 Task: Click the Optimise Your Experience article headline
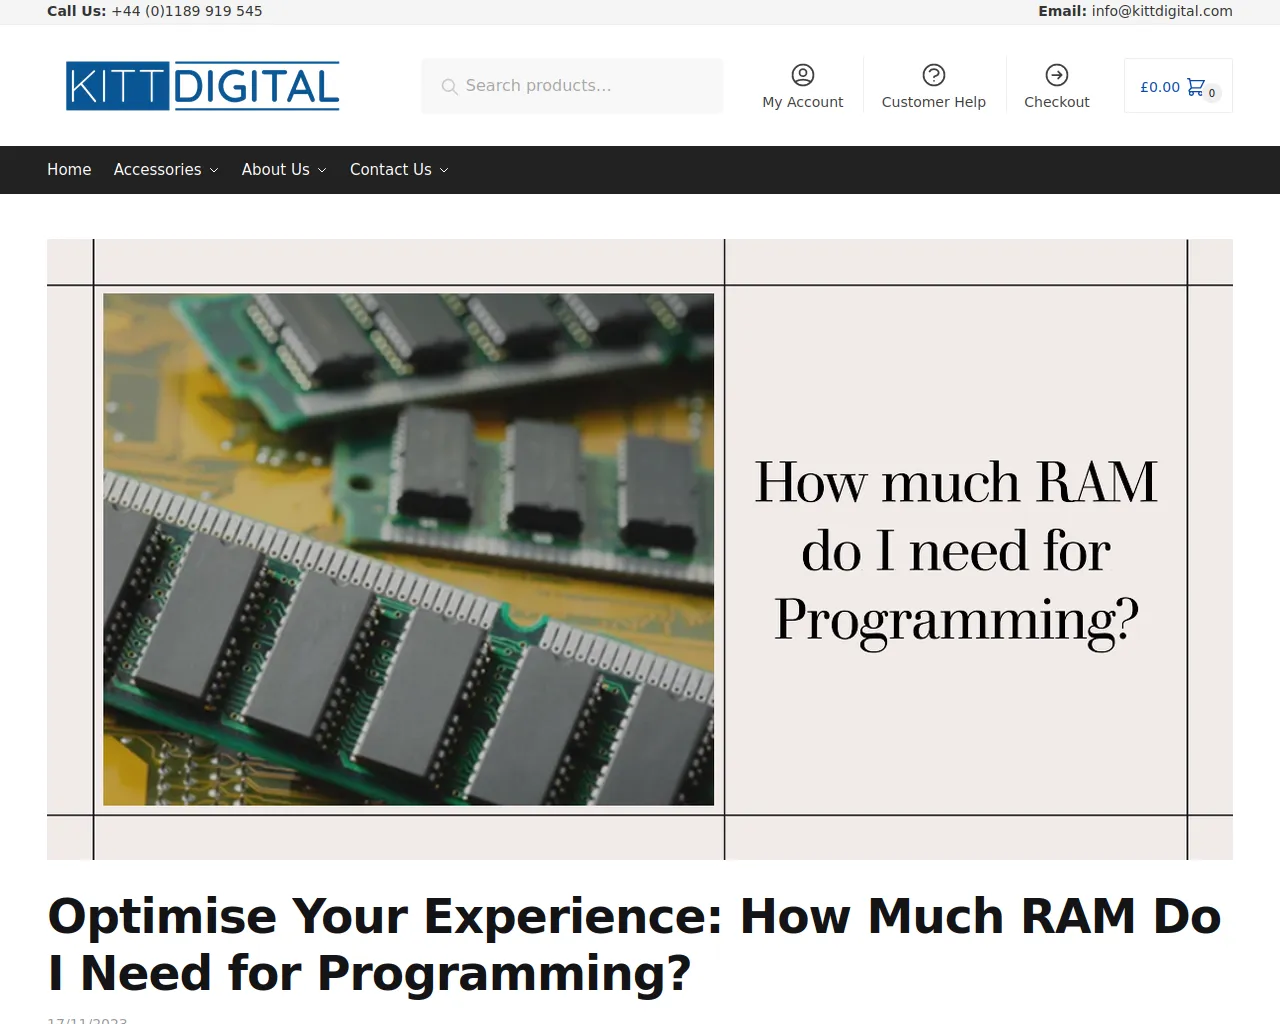[x=634, y=944]
